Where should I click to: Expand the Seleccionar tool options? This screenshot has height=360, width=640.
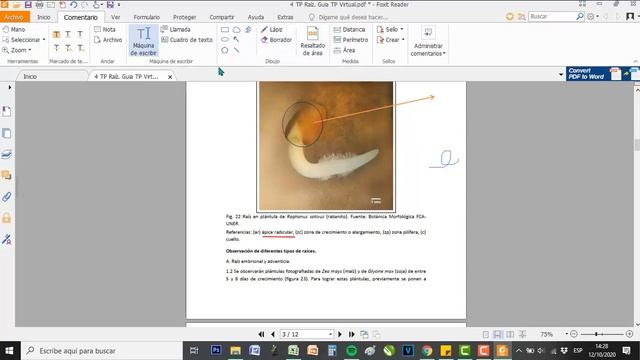pos(44,40)
